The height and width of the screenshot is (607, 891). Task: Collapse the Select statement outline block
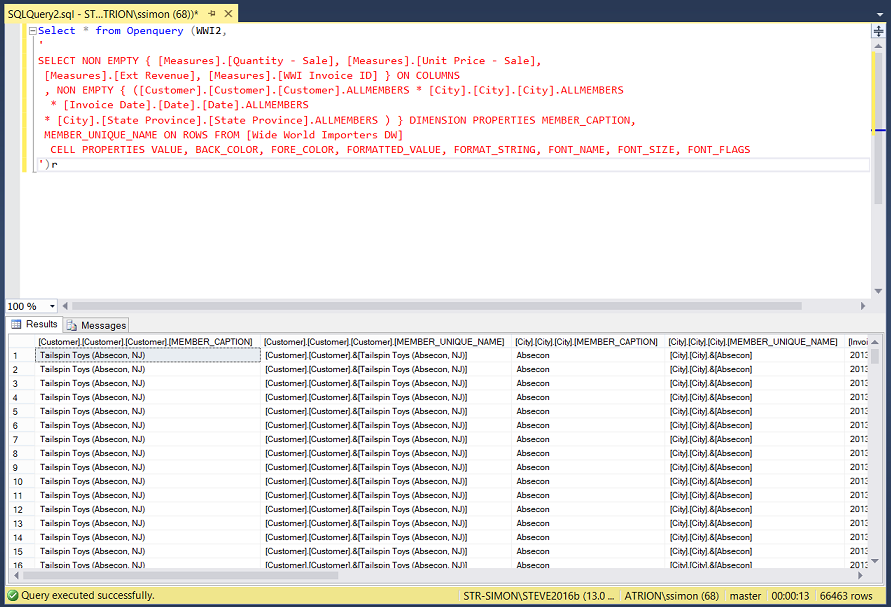31,31
